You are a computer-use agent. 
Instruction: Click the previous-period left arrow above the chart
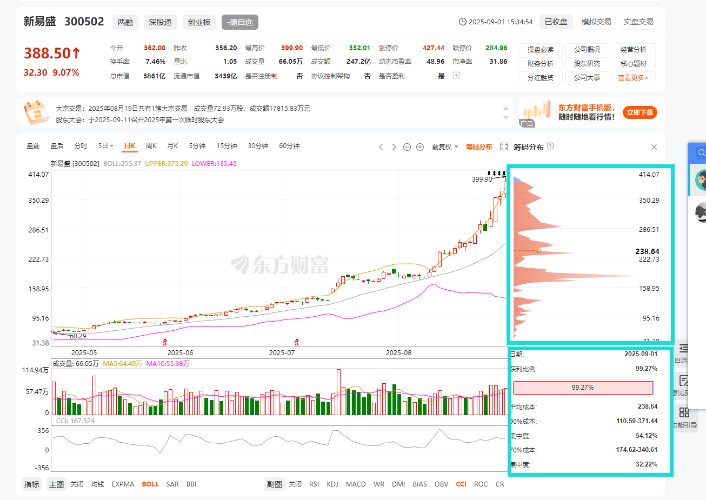click(381, 147)
